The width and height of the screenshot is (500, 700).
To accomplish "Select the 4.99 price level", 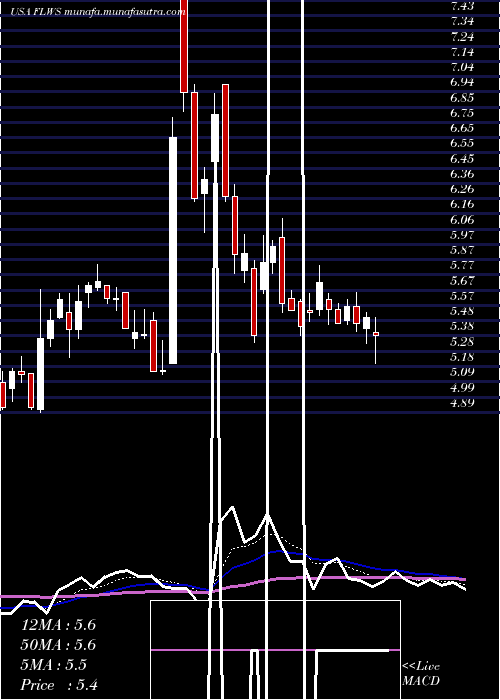I will coord(462,388).
